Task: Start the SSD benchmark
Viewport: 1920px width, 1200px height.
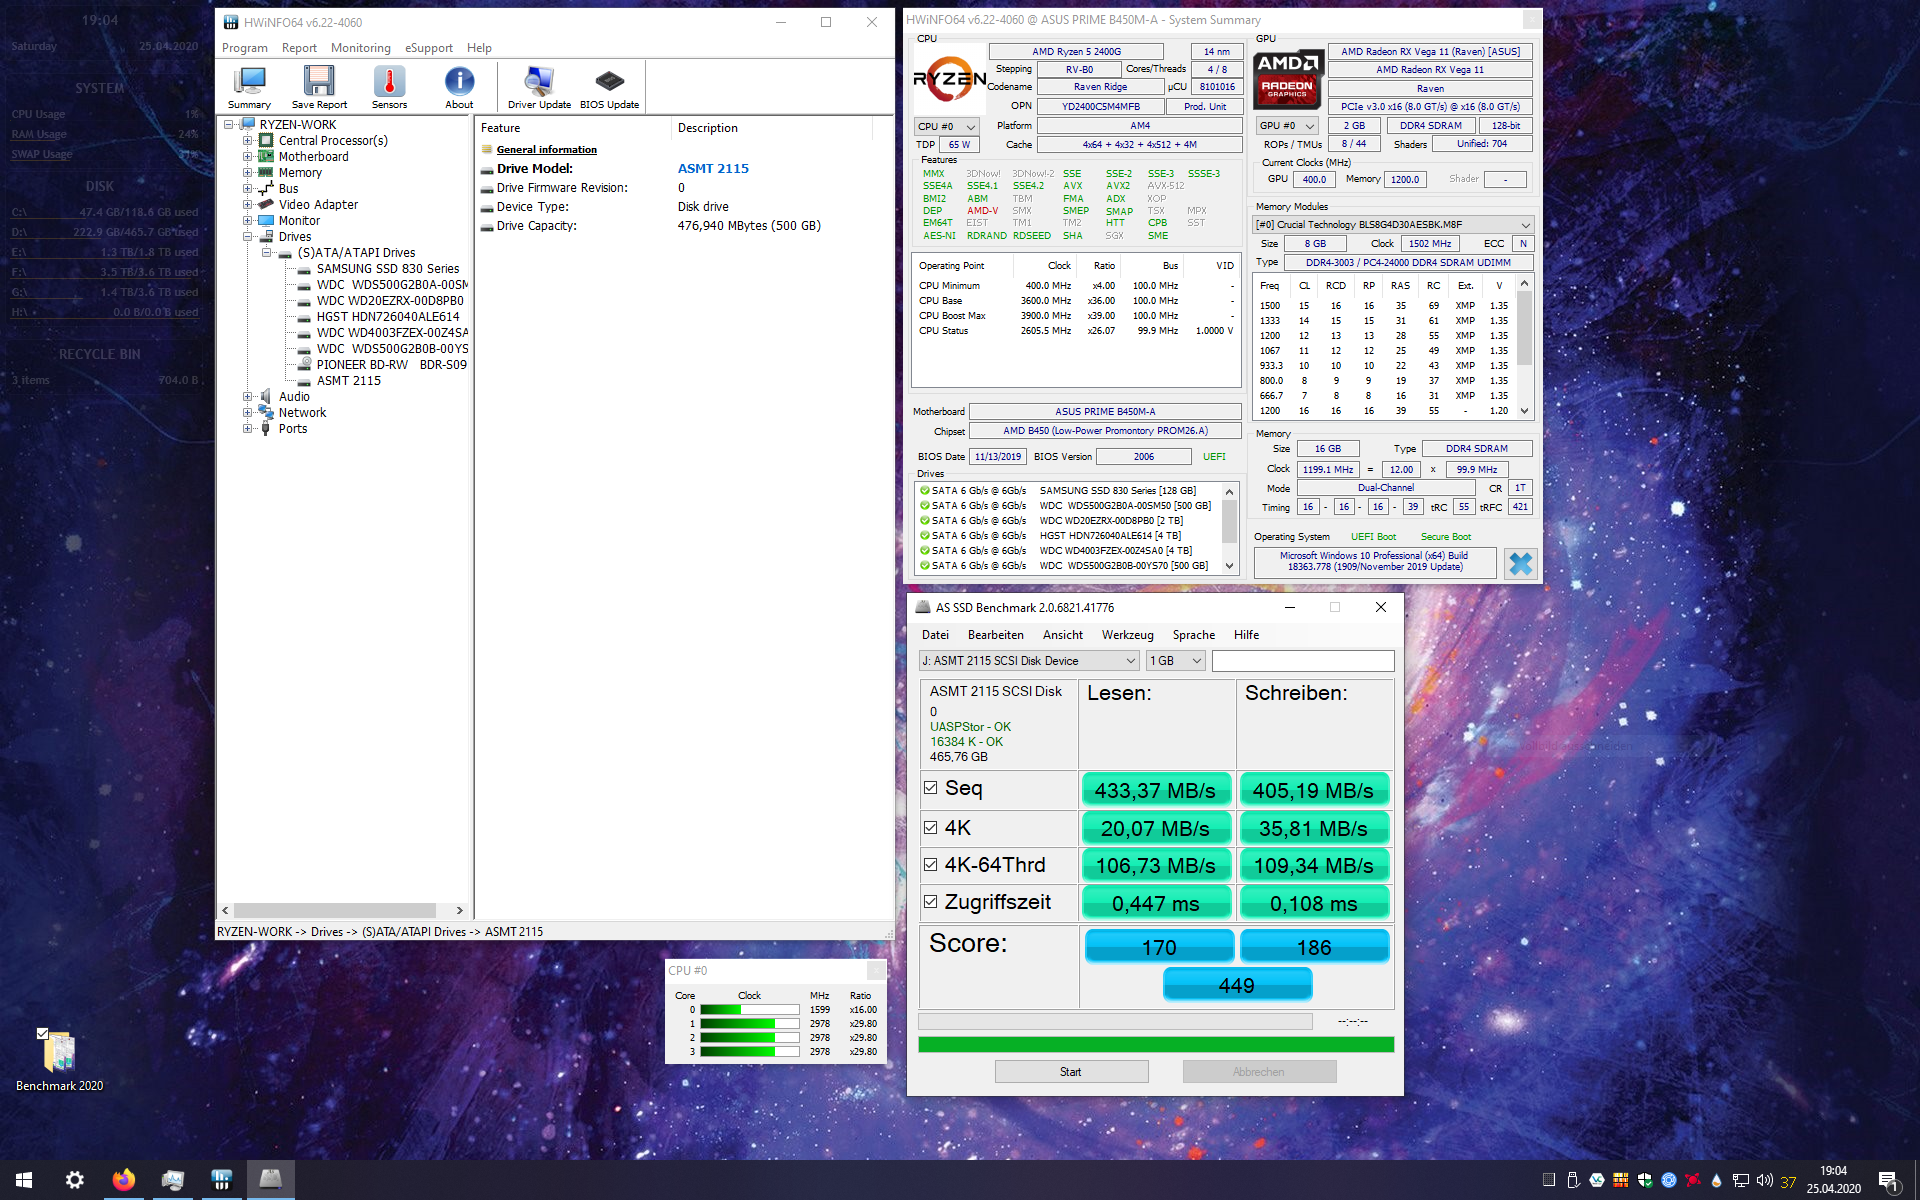Action: [1071, 1071]
